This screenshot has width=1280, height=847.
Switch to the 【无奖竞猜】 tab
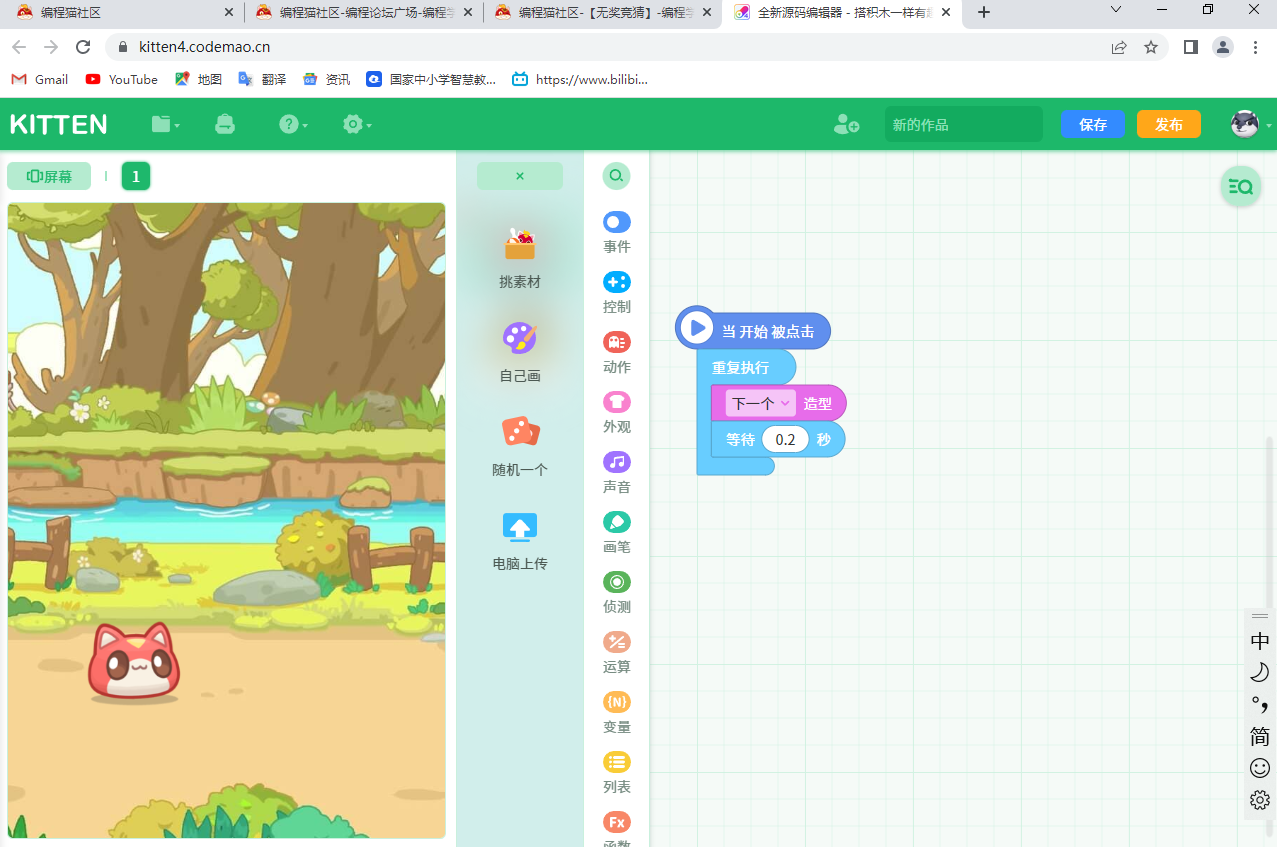coord(603,13)
